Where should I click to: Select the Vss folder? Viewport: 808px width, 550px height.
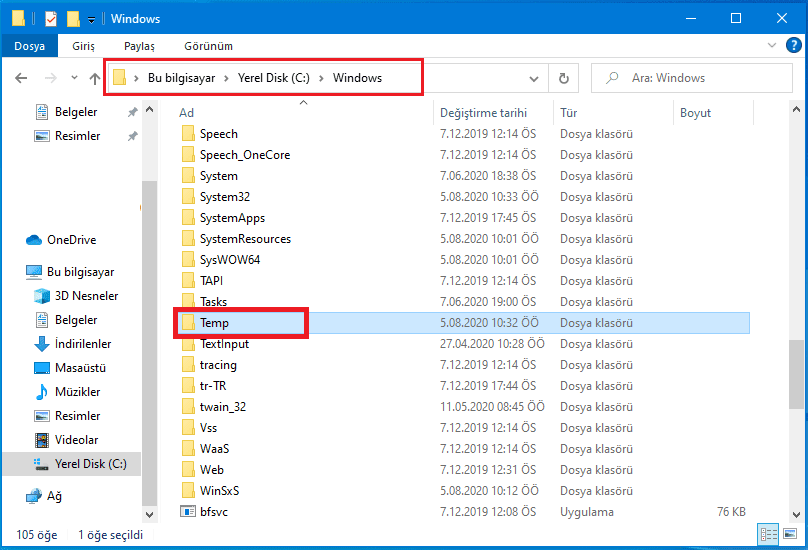[208, 428]
